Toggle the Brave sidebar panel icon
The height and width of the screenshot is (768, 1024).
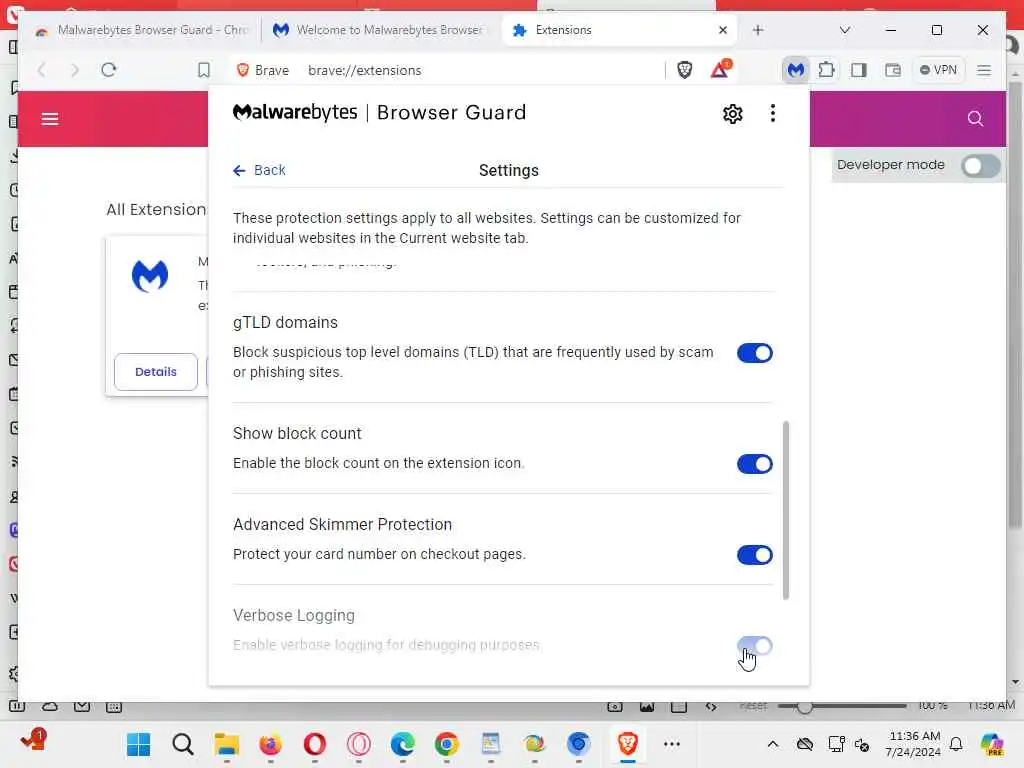pos(859,70)
